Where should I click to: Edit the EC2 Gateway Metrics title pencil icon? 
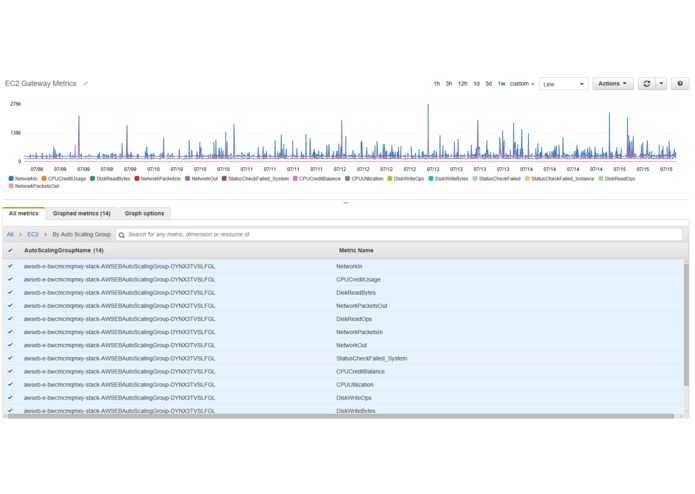(86, 83)
